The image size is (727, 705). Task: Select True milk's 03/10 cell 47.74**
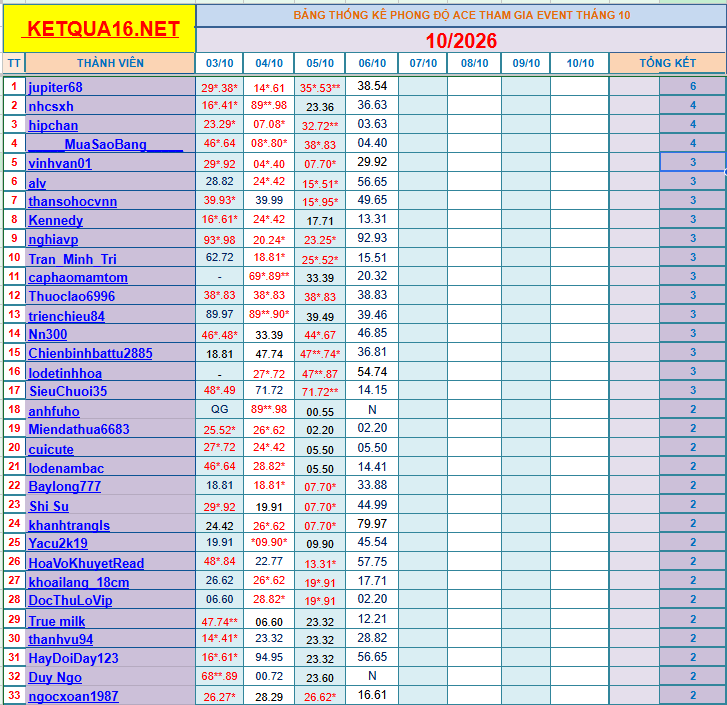pos(219,621)
